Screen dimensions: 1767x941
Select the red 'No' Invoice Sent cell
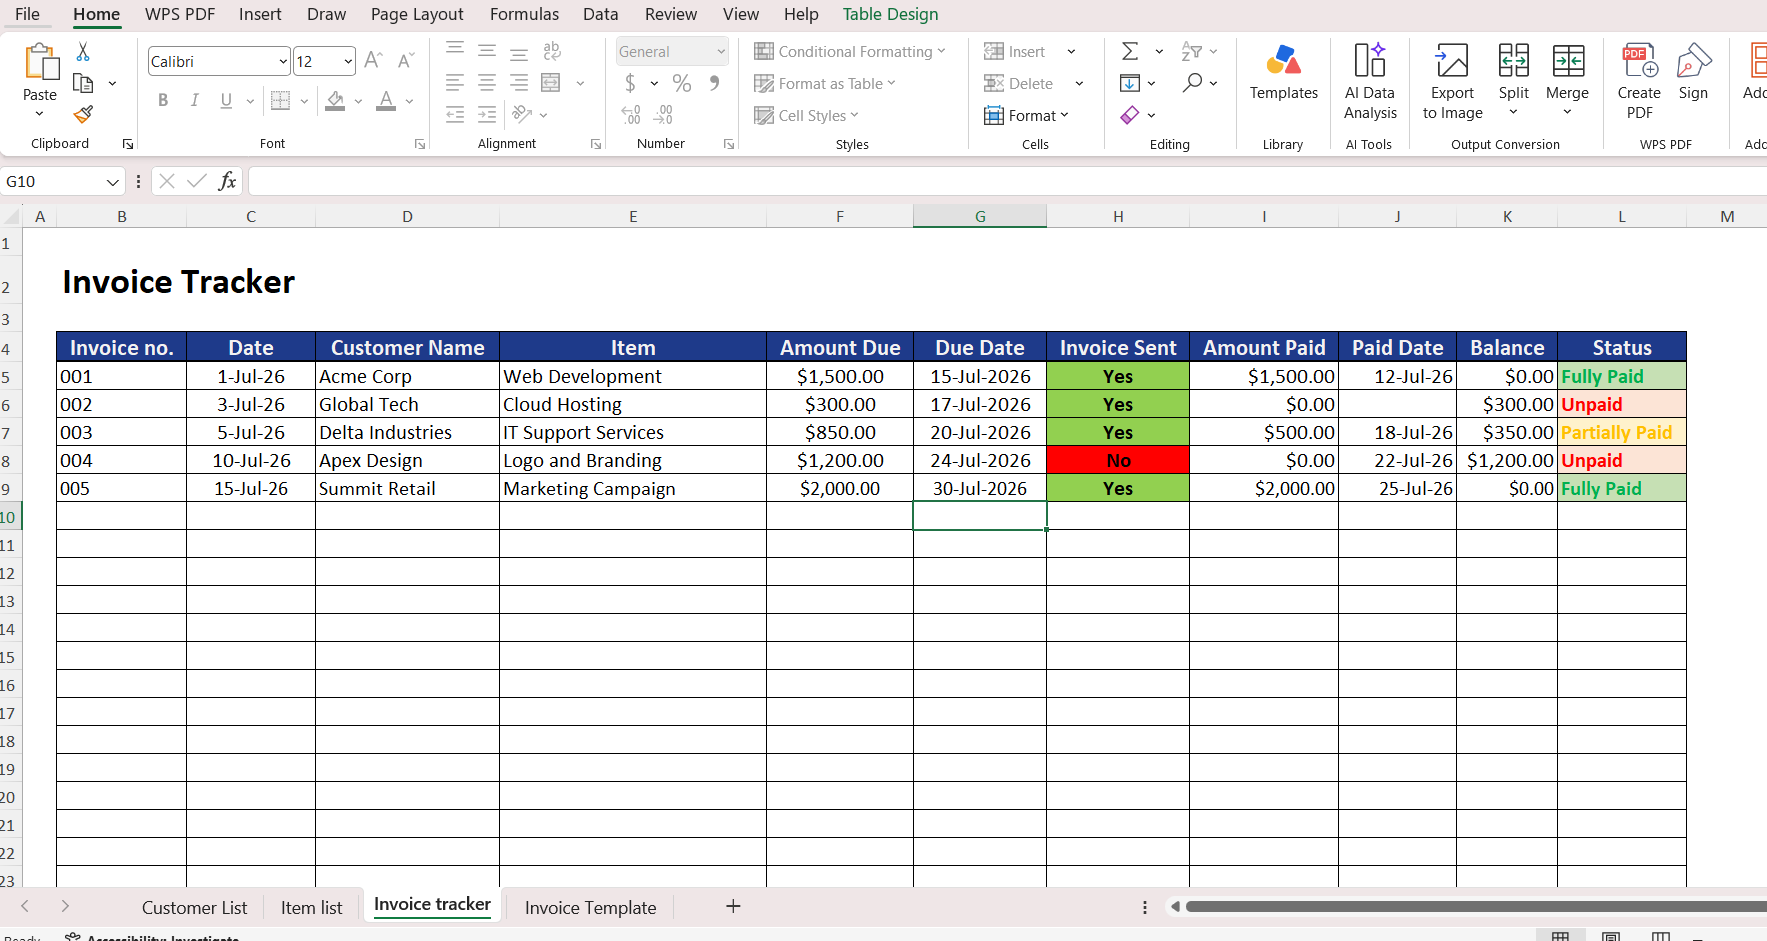click(x=1118, y=460)
